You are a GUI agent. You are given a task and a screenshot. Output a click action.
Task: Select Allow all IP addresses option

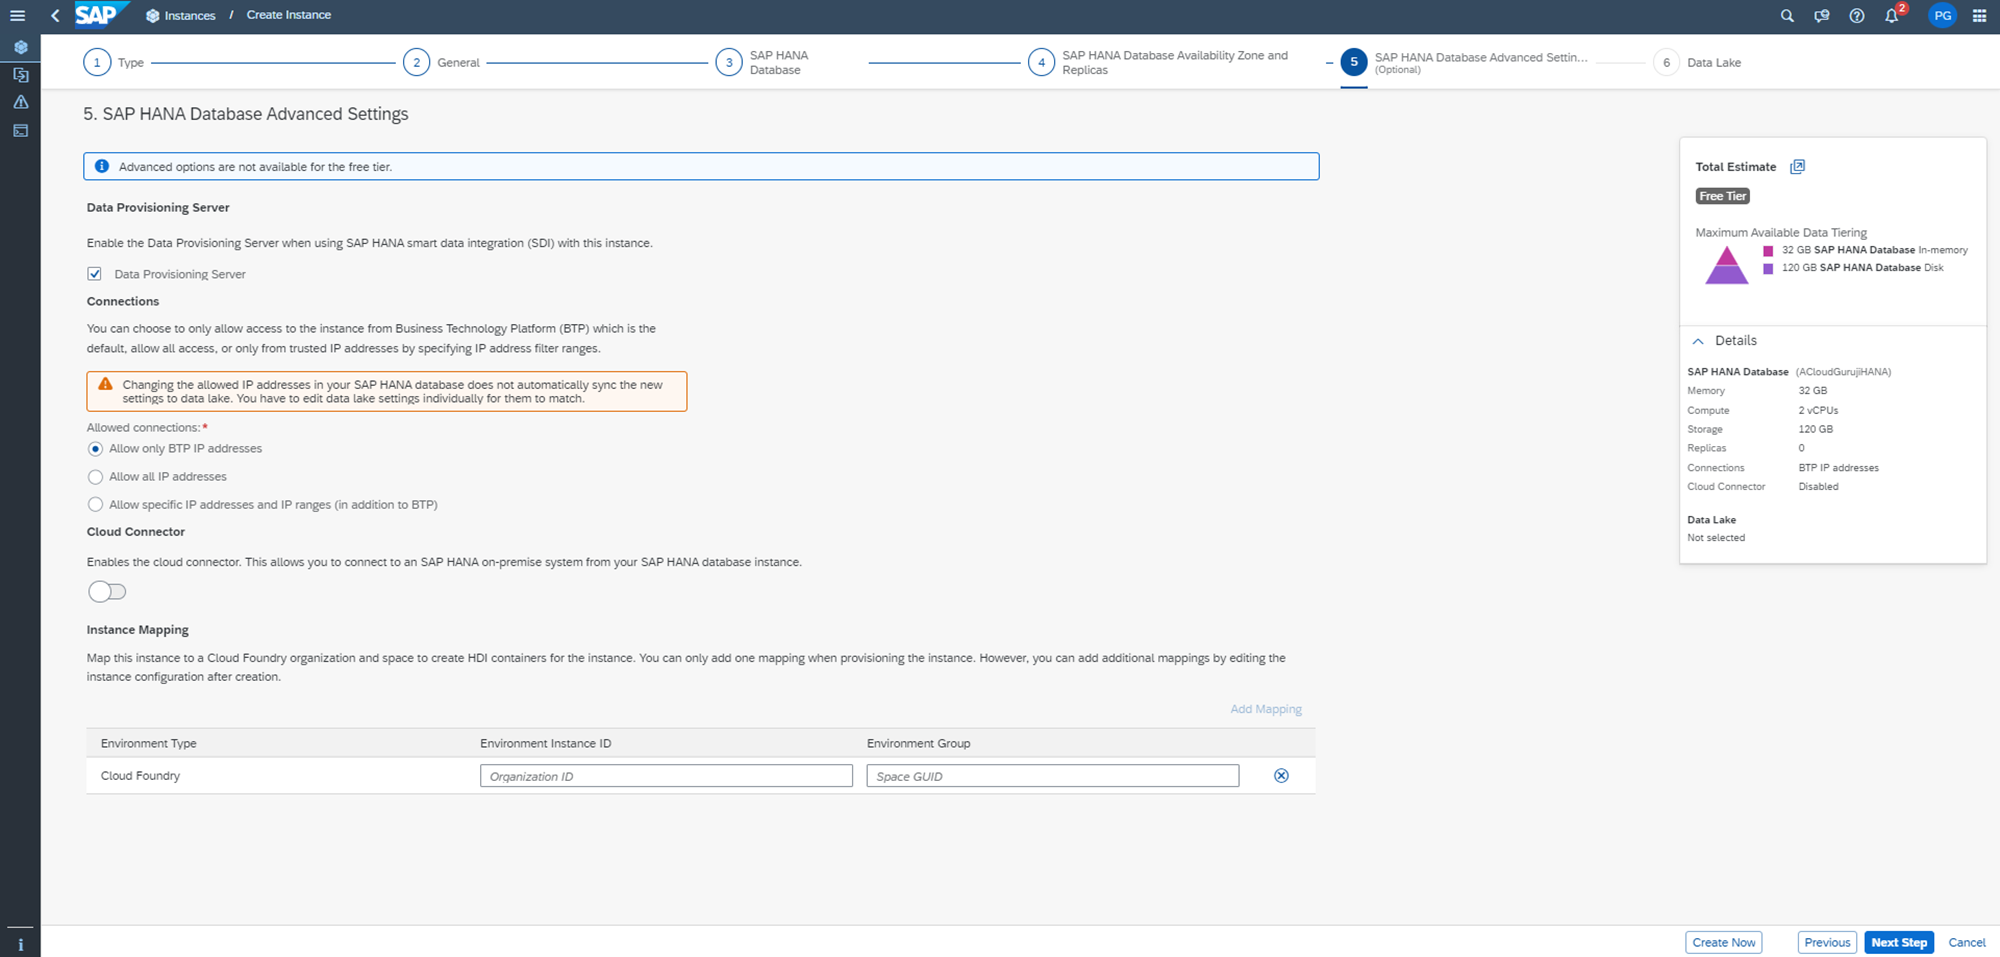click(x=96, y=477)
